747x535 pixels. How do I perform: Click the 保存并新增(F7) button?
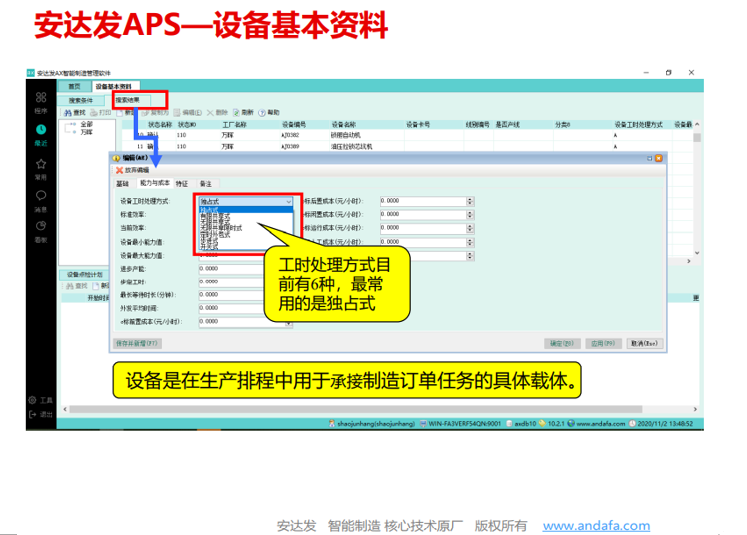(x=137, y=343)
